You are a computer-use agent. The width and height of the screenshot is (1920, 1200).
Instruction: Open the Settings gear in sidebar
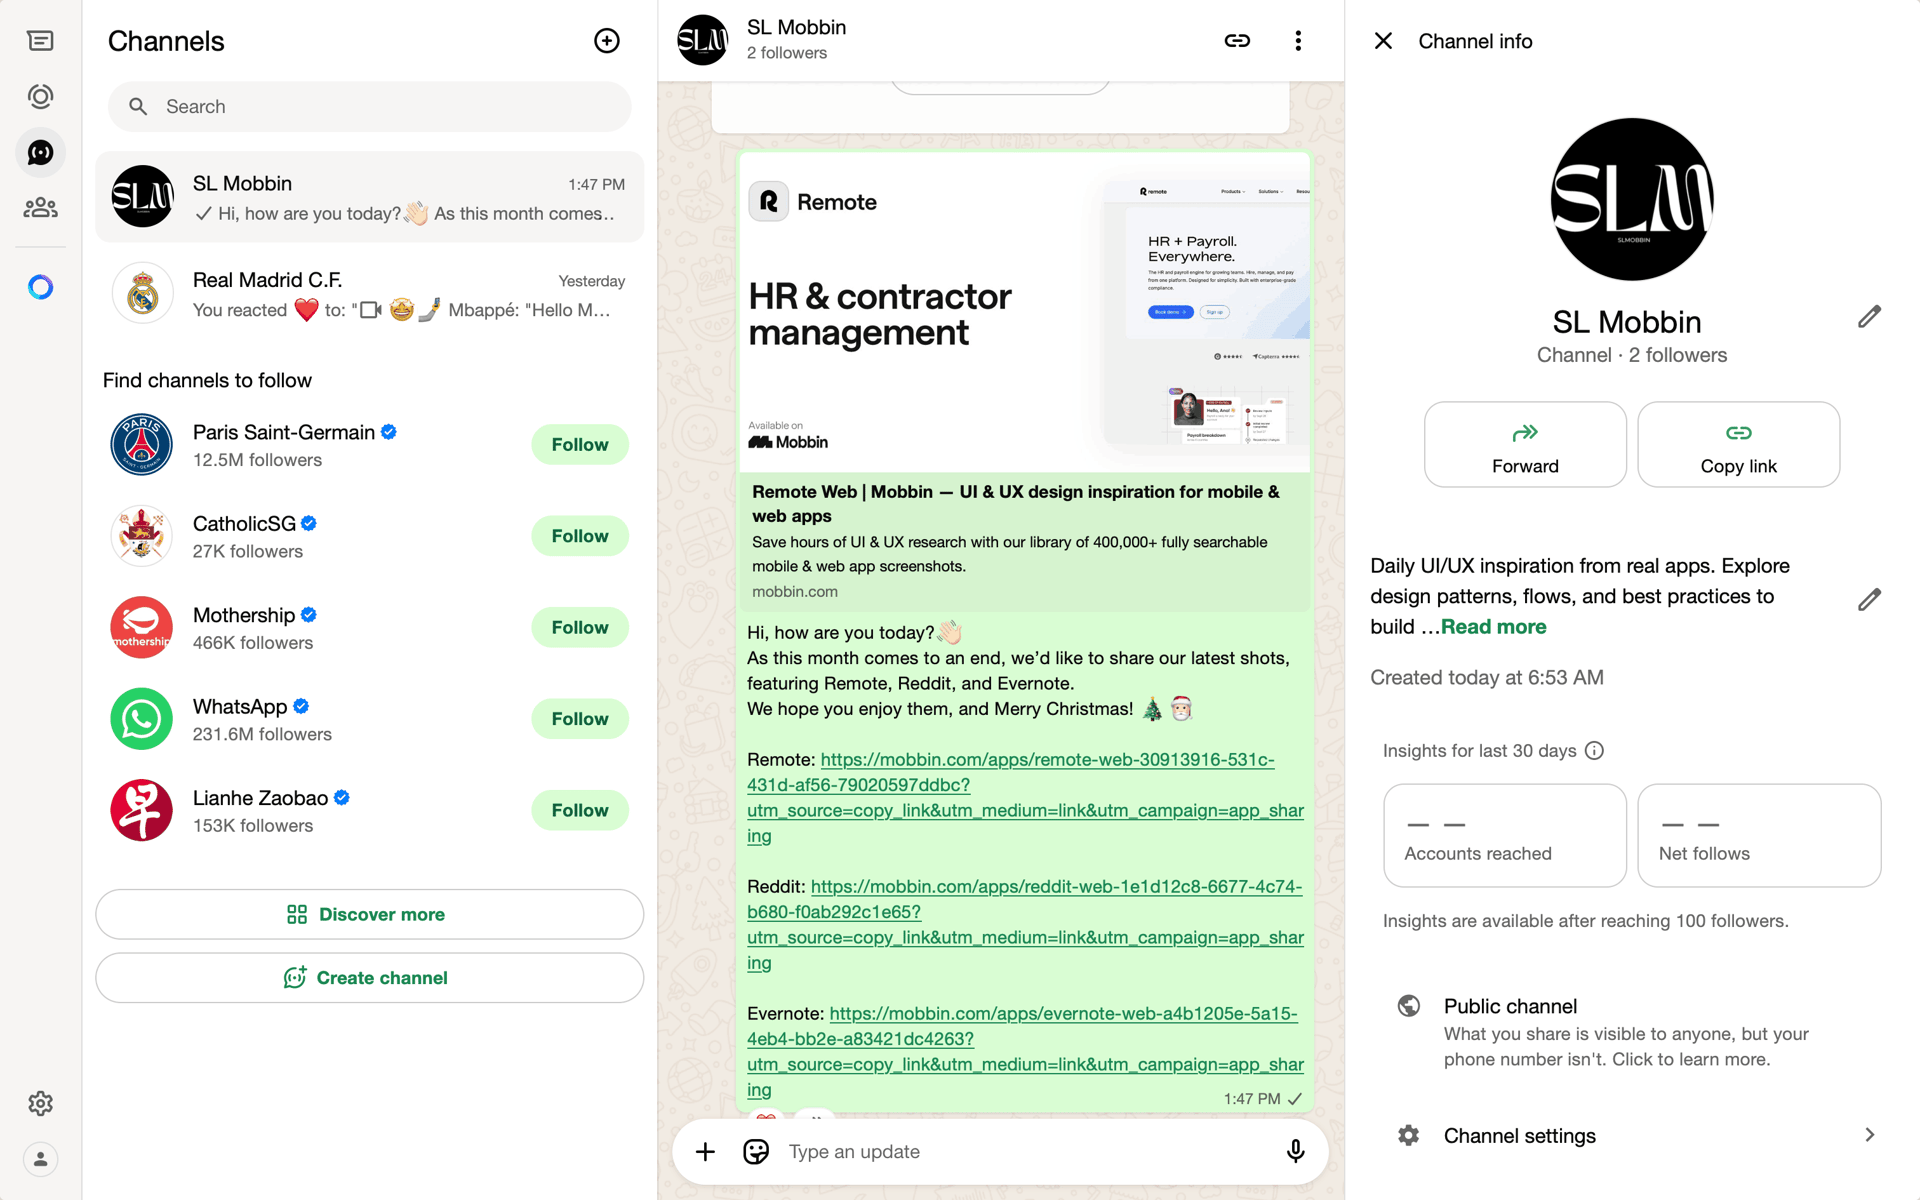pos(40,1103)
